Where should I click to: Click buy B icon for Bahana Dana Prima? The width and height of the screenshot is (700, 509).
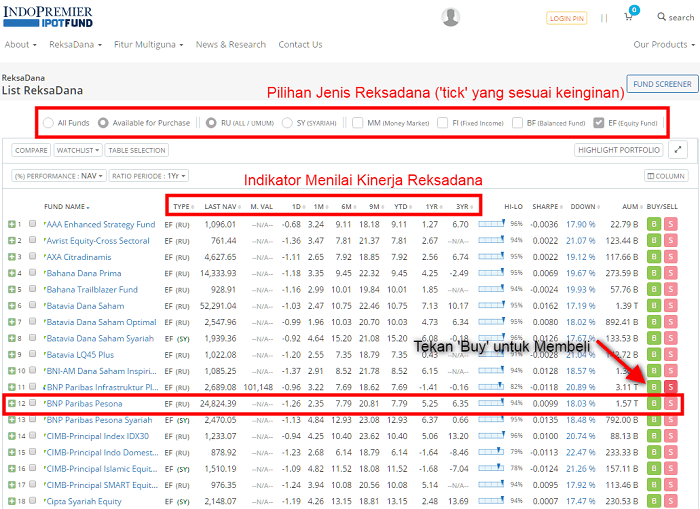[654, 273]
